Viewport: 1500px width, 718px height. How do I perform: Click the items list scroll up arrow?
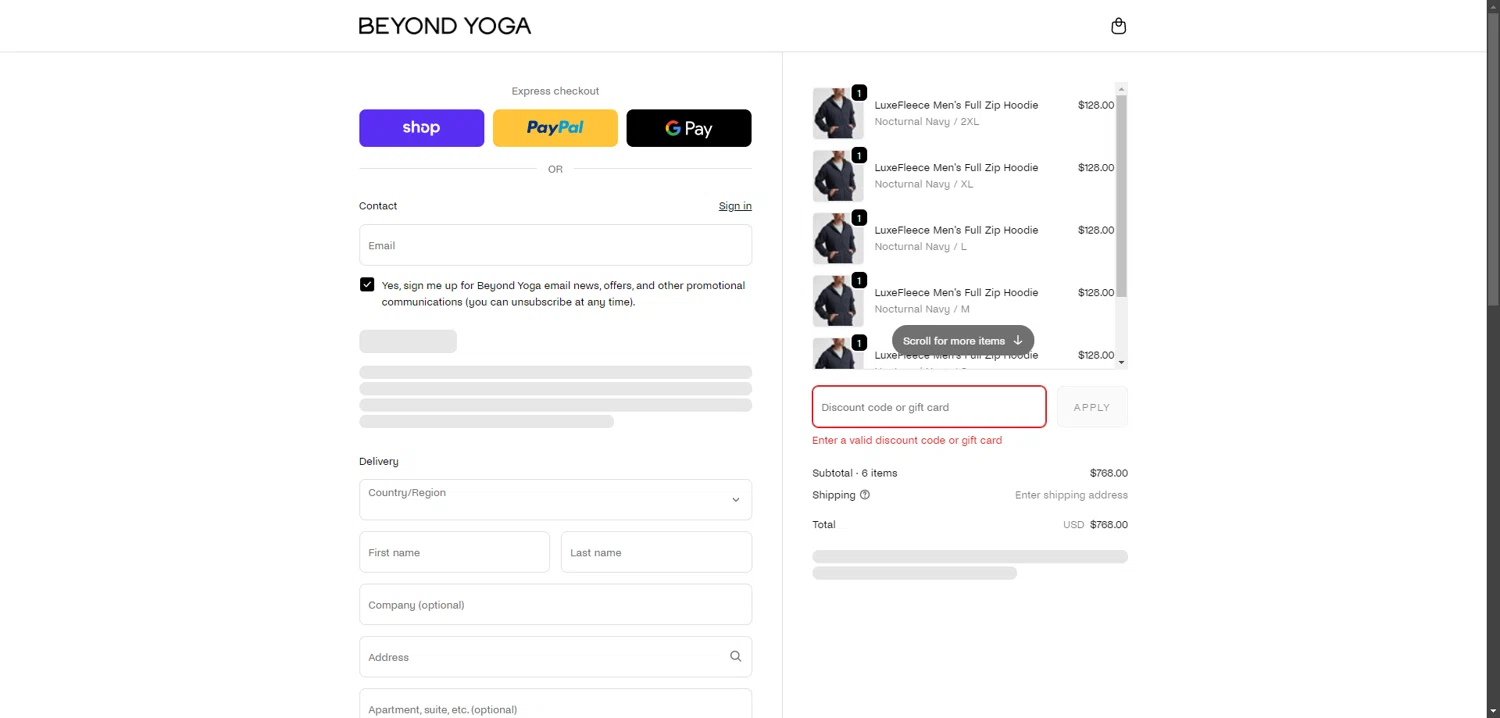pos(1121,88)
